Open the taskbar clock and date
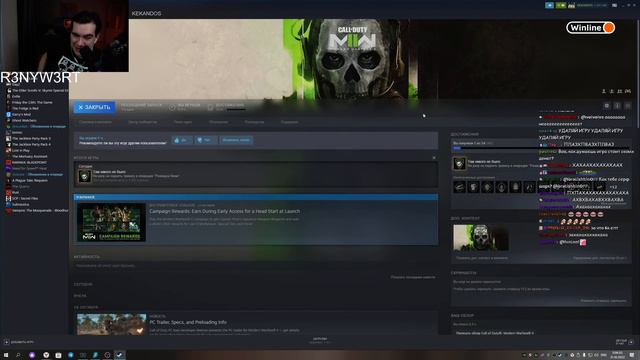This screenshot has height=360, width=640. click(617, 355)
